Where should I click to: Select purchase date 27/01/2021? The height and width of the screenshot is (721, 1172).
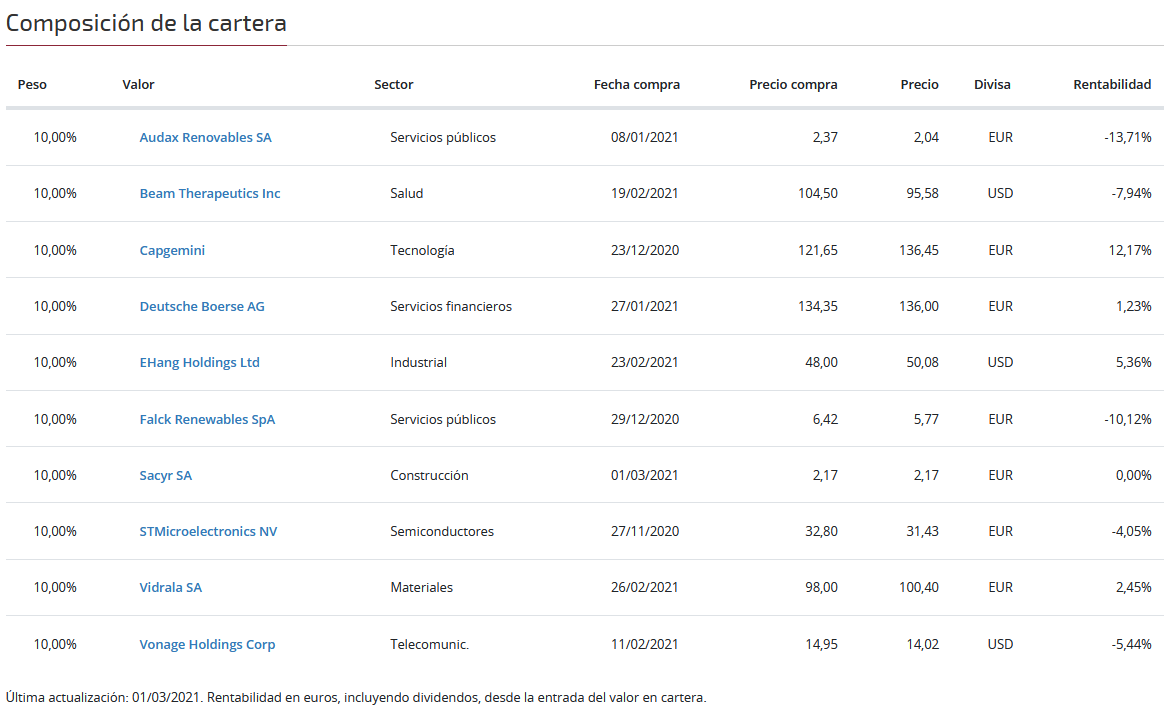644,306
